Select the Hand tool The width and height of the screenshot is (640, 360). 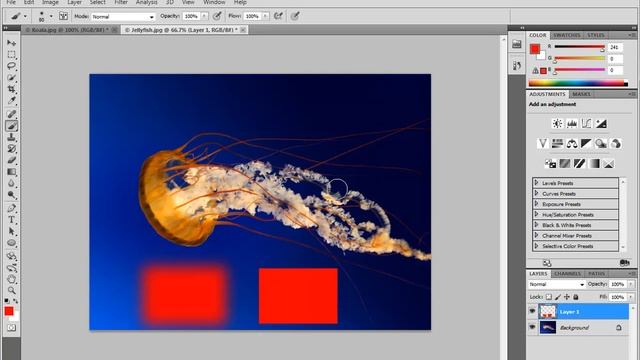click(11, 279)
